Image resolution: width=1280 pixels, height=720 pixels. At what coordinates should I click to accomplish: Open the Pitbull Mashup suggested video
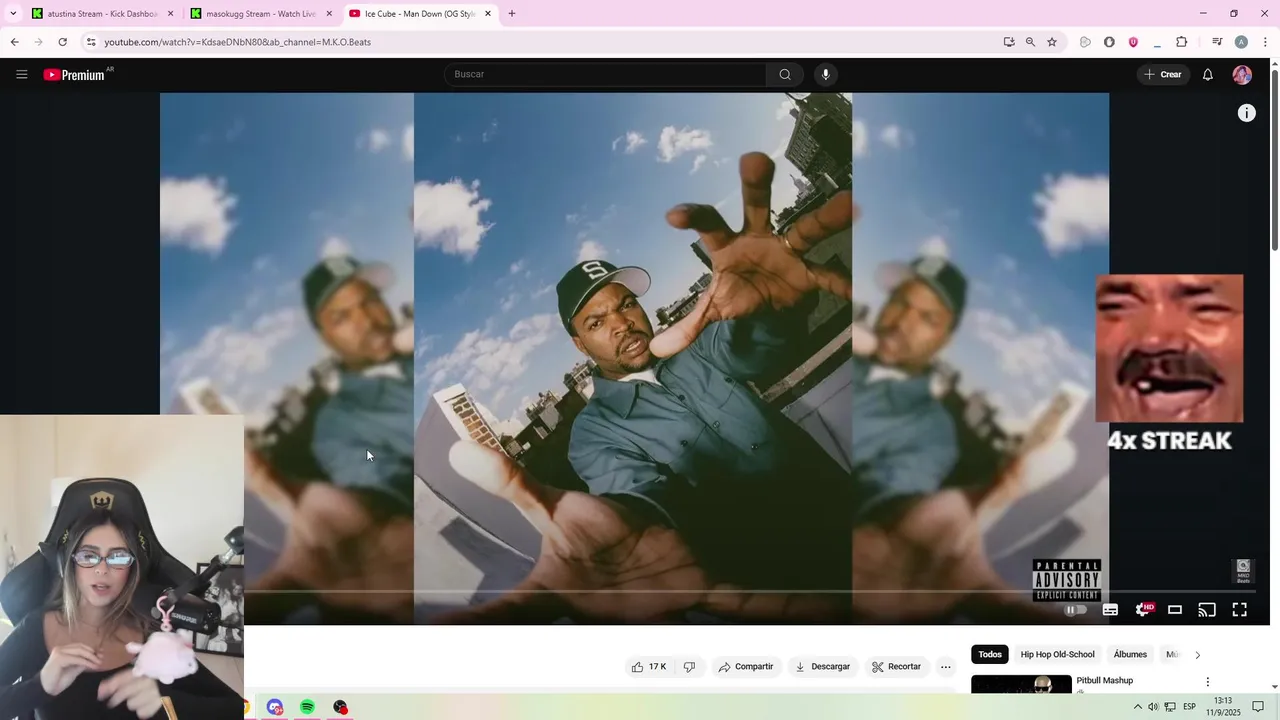[x=1104, y=681]
